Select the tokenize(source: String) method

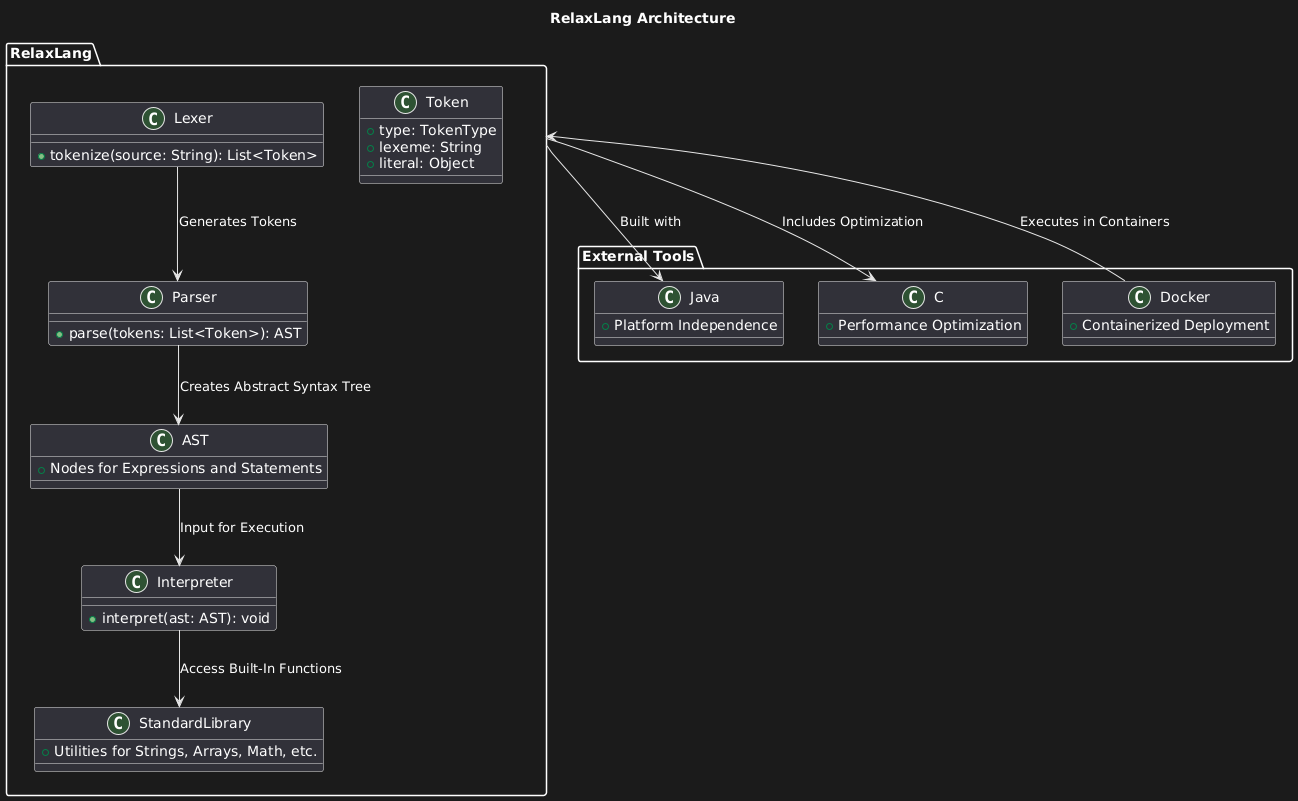pyautogui.click(x=183, y=155)
